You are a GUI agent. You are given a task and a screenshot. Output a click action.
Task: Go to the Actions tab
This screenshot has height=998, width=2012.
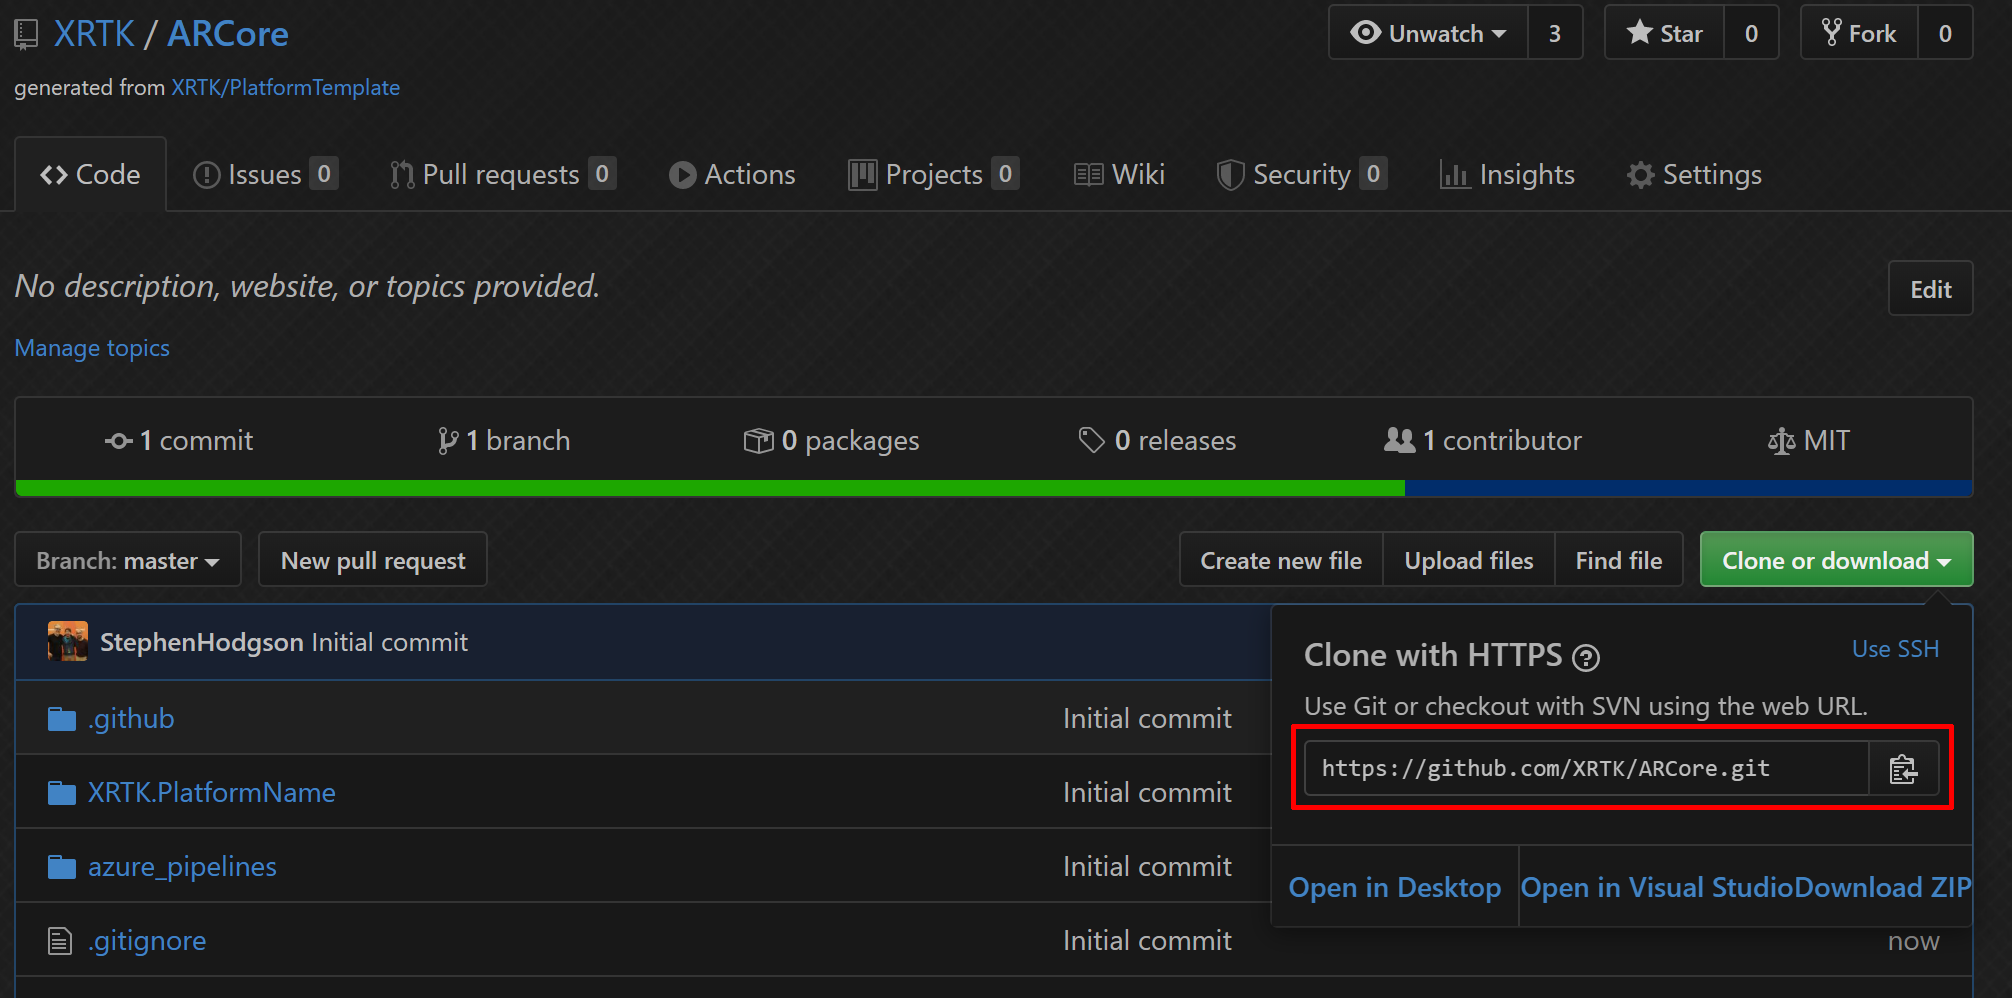click(732, 175)
